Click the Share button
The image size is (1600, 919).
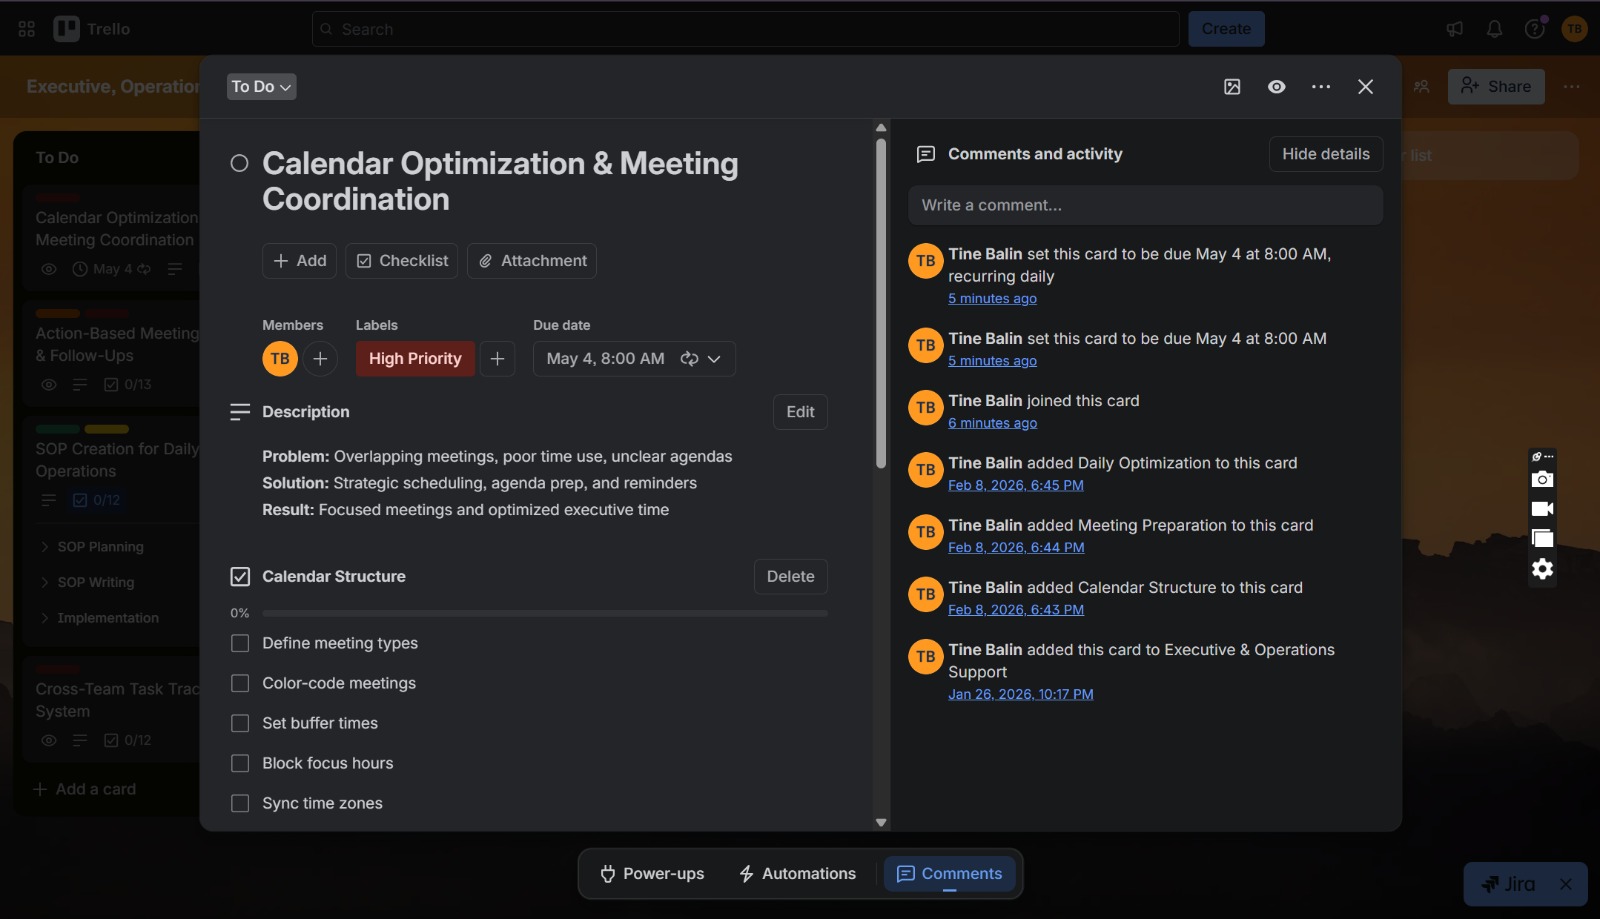[1496, 87]
